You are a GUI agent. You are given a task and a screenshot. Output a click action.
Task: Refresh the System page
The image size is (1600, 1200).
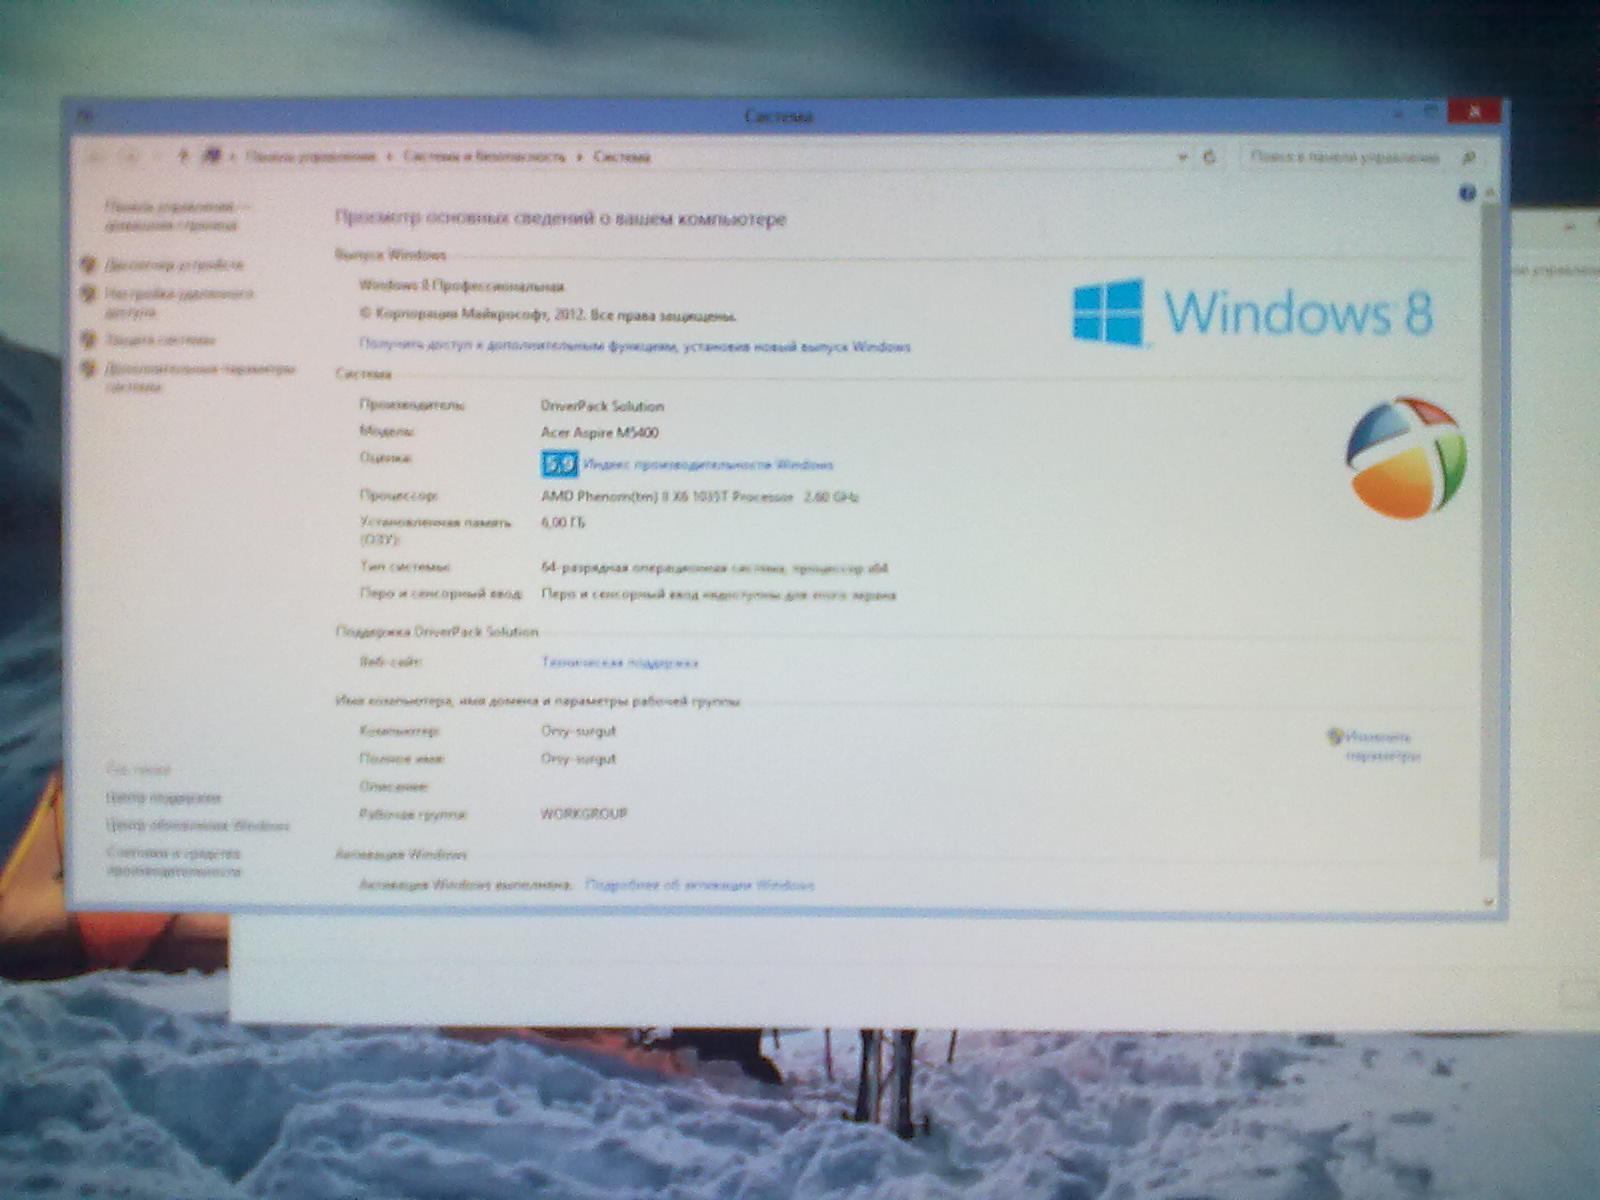tap(1209, 157)
